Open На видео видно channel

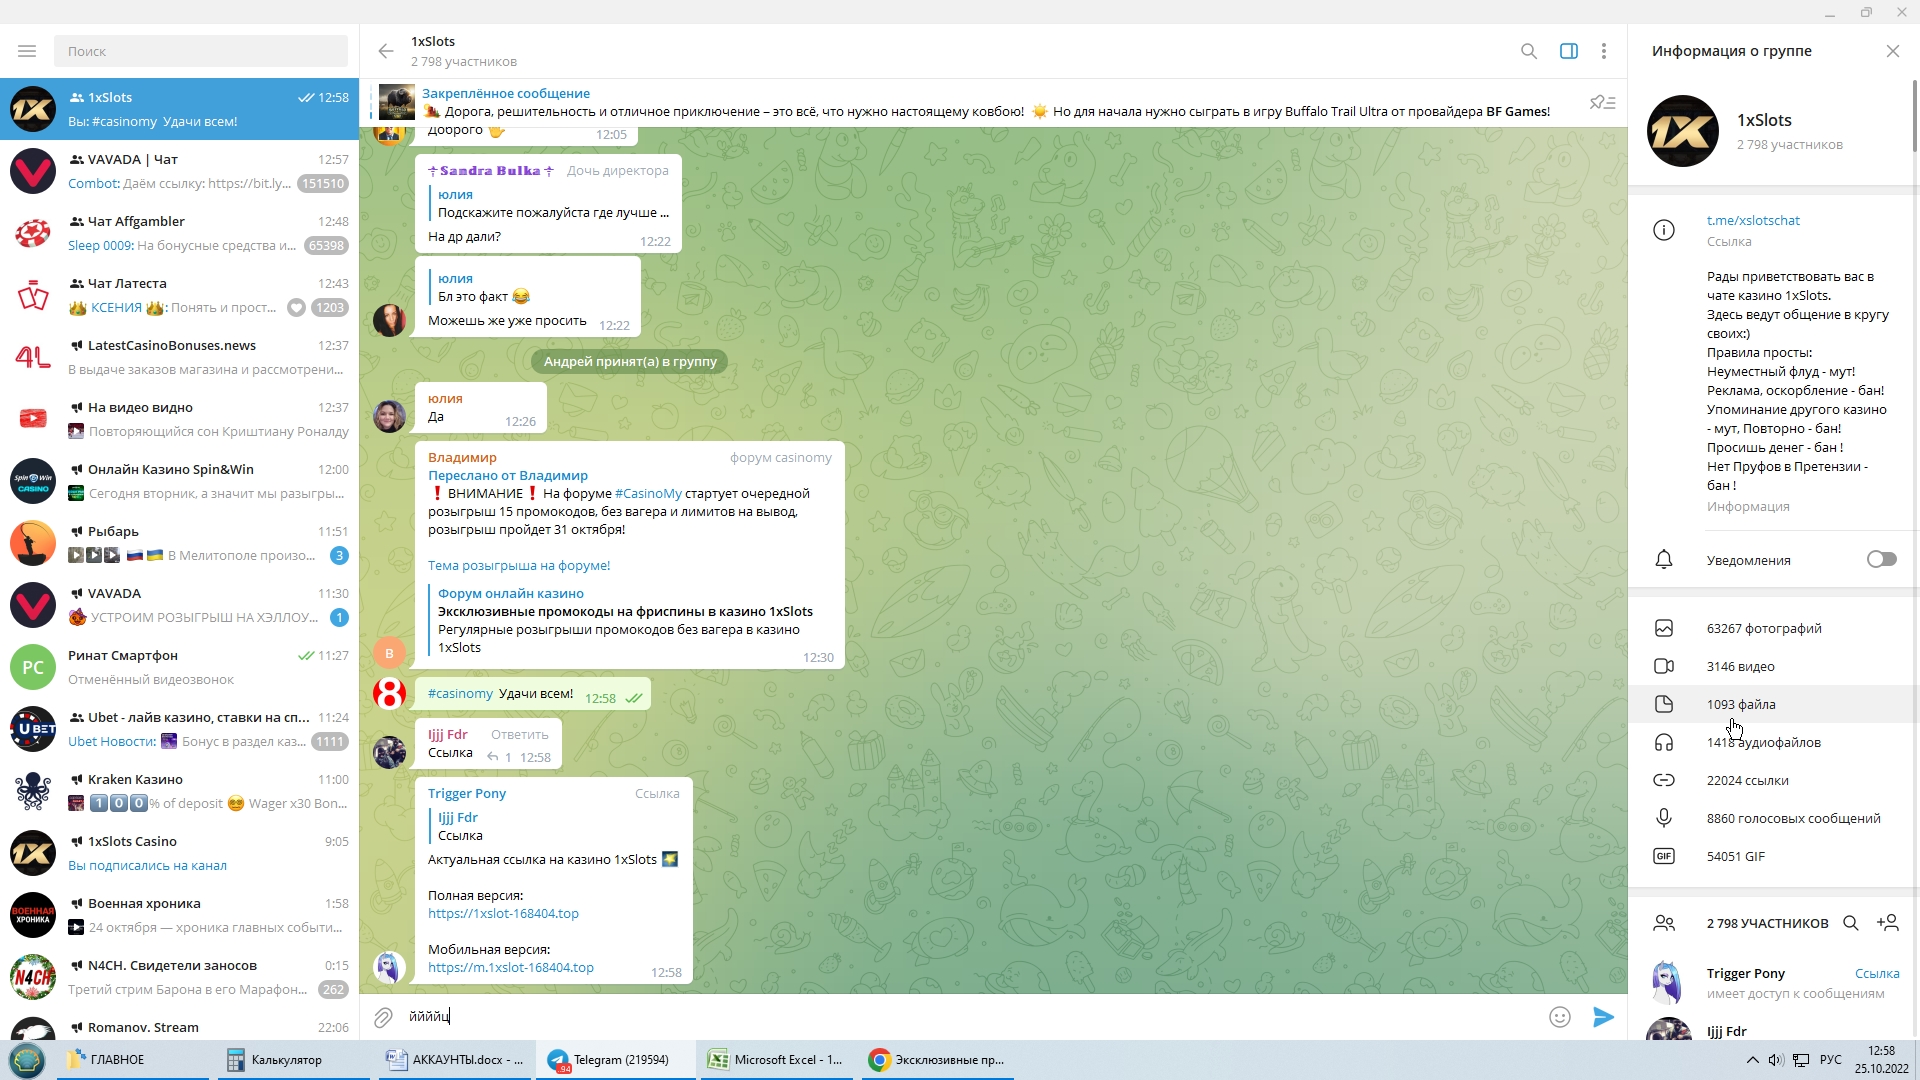(x=179, y=419)
